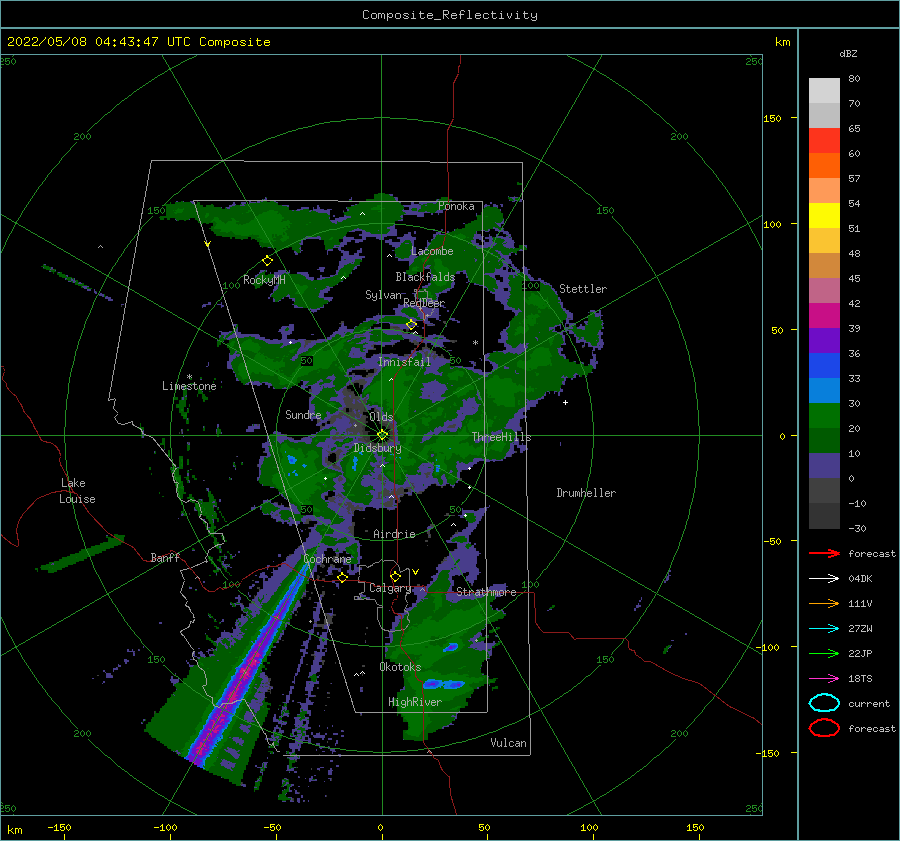Click the Drumheller label
The width and height of the screenshot is (900, 841).
pos(586,493)
